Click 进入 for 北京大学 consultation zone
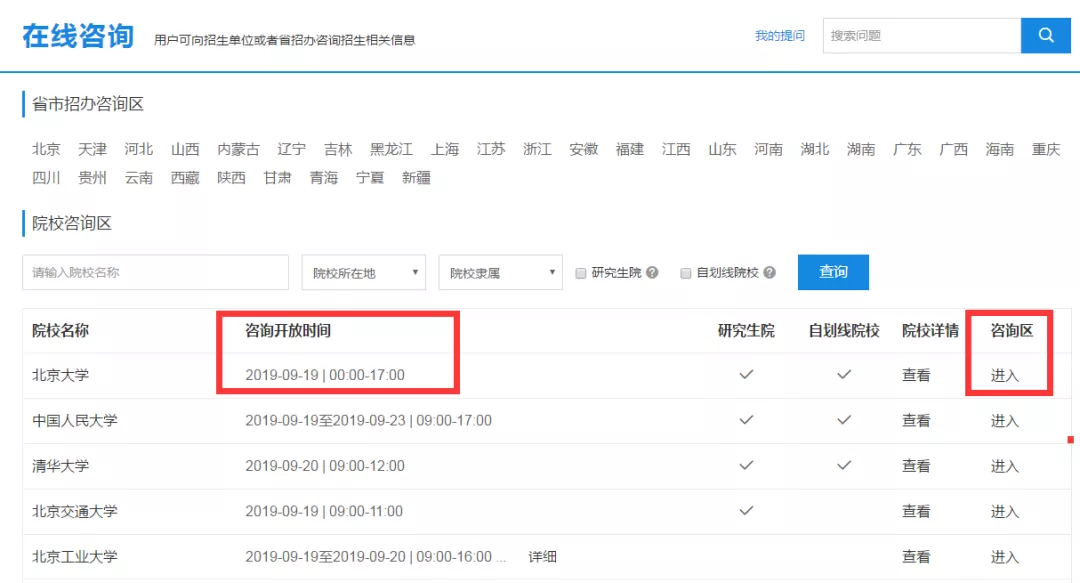The image size is (1080, 583). point(1005,374)
